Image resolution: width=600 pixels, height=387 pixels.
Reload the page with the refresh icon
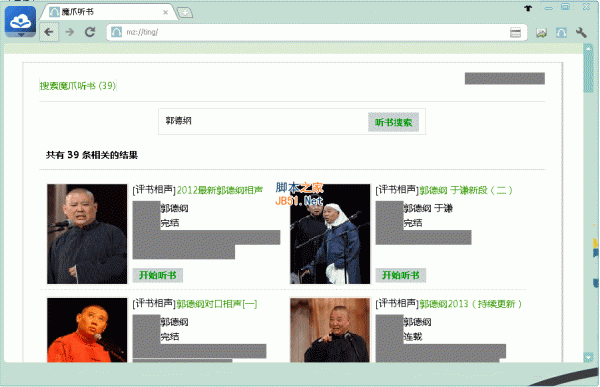[90, 32]
